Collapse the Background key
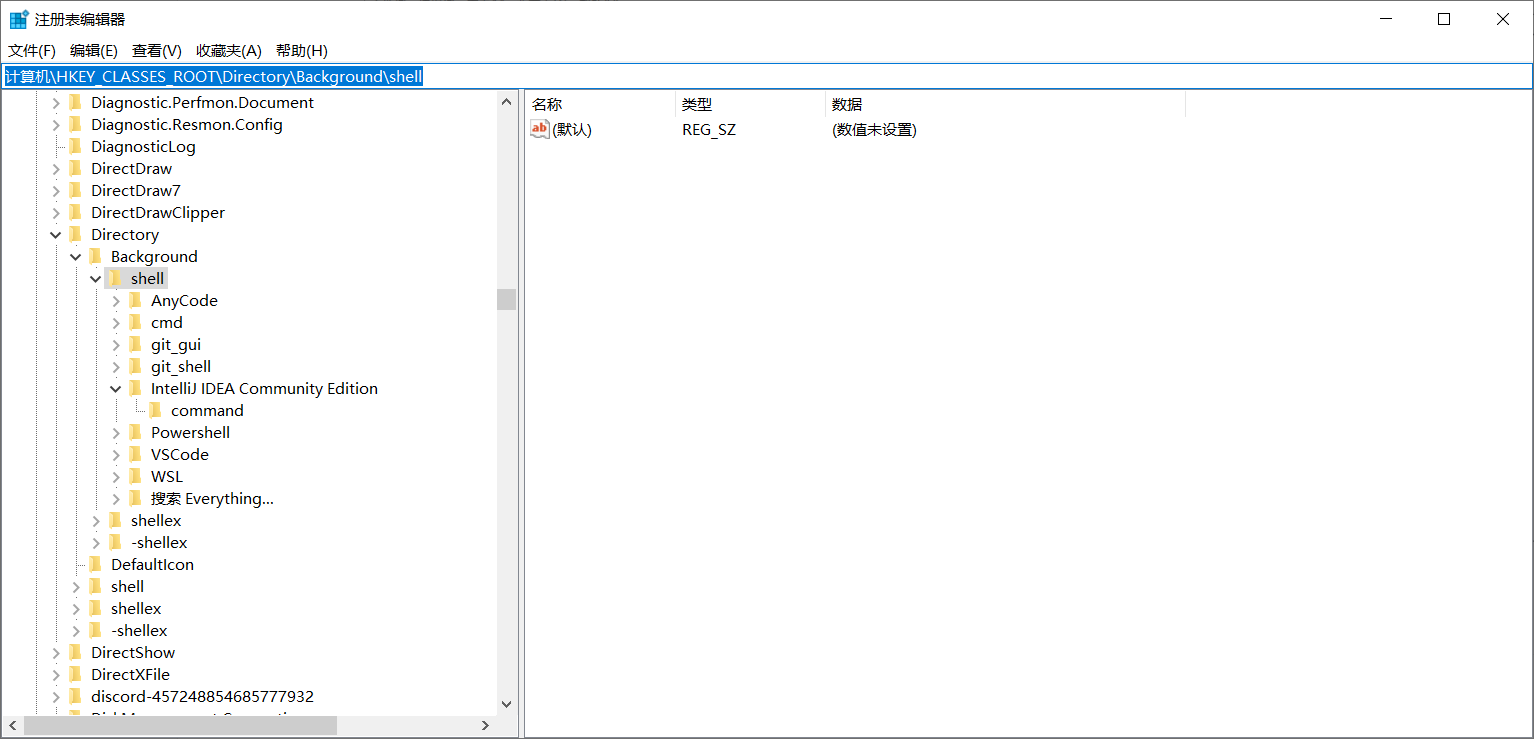1534x739 pixels. tap(76, 257)
